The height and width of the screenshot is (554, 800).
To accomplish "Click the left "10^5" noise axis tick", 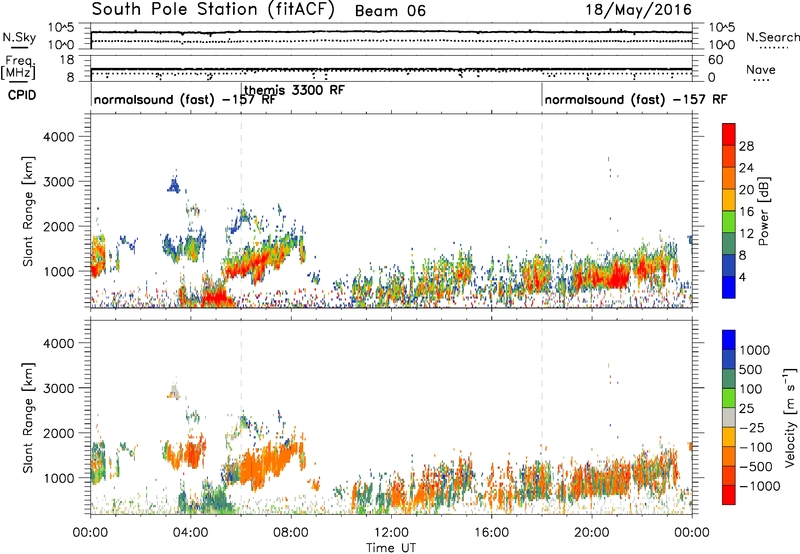I will pyautogui.click(x=61, y=28).
